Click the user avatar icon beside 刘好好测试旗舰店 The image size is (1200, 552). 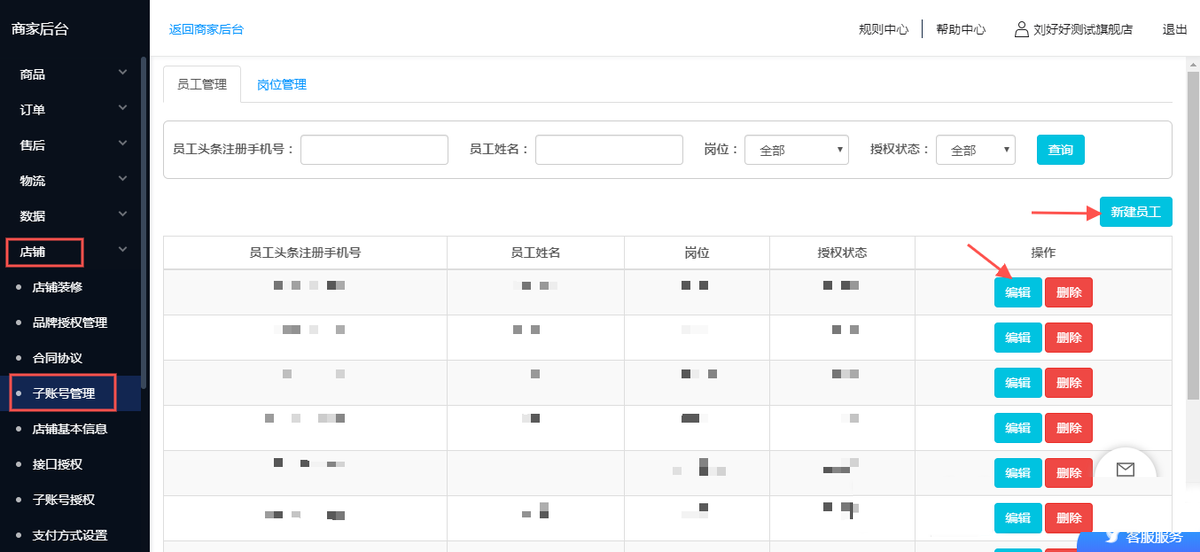pos(1021,29)
